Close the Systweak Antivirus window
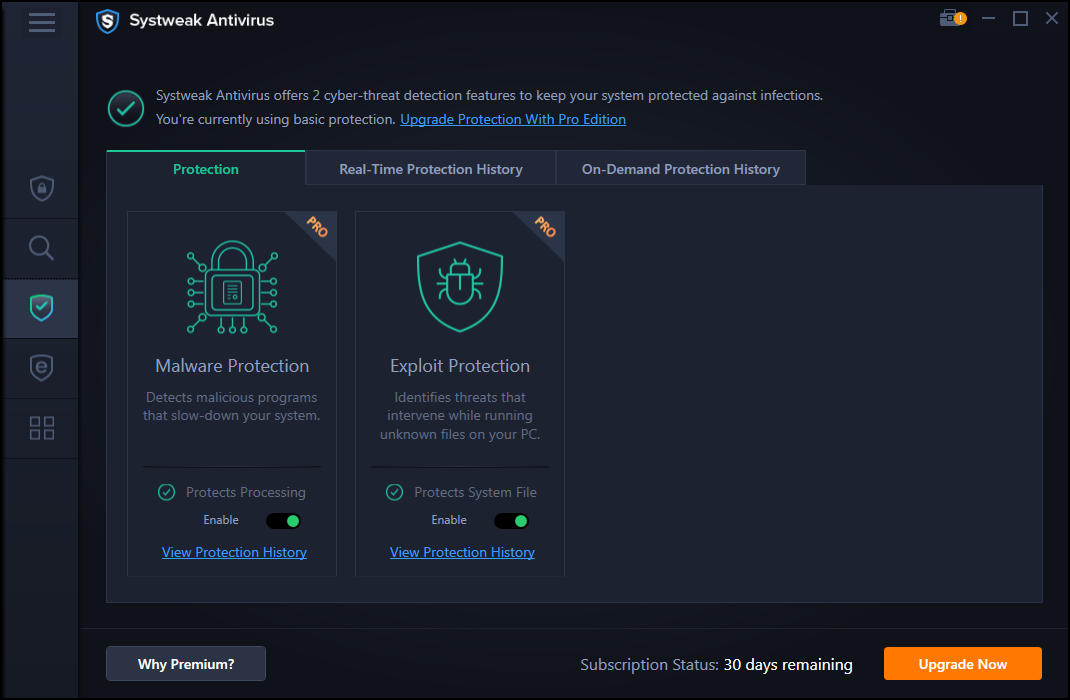Screen dimensions: 1070x700 point(1052,18)
